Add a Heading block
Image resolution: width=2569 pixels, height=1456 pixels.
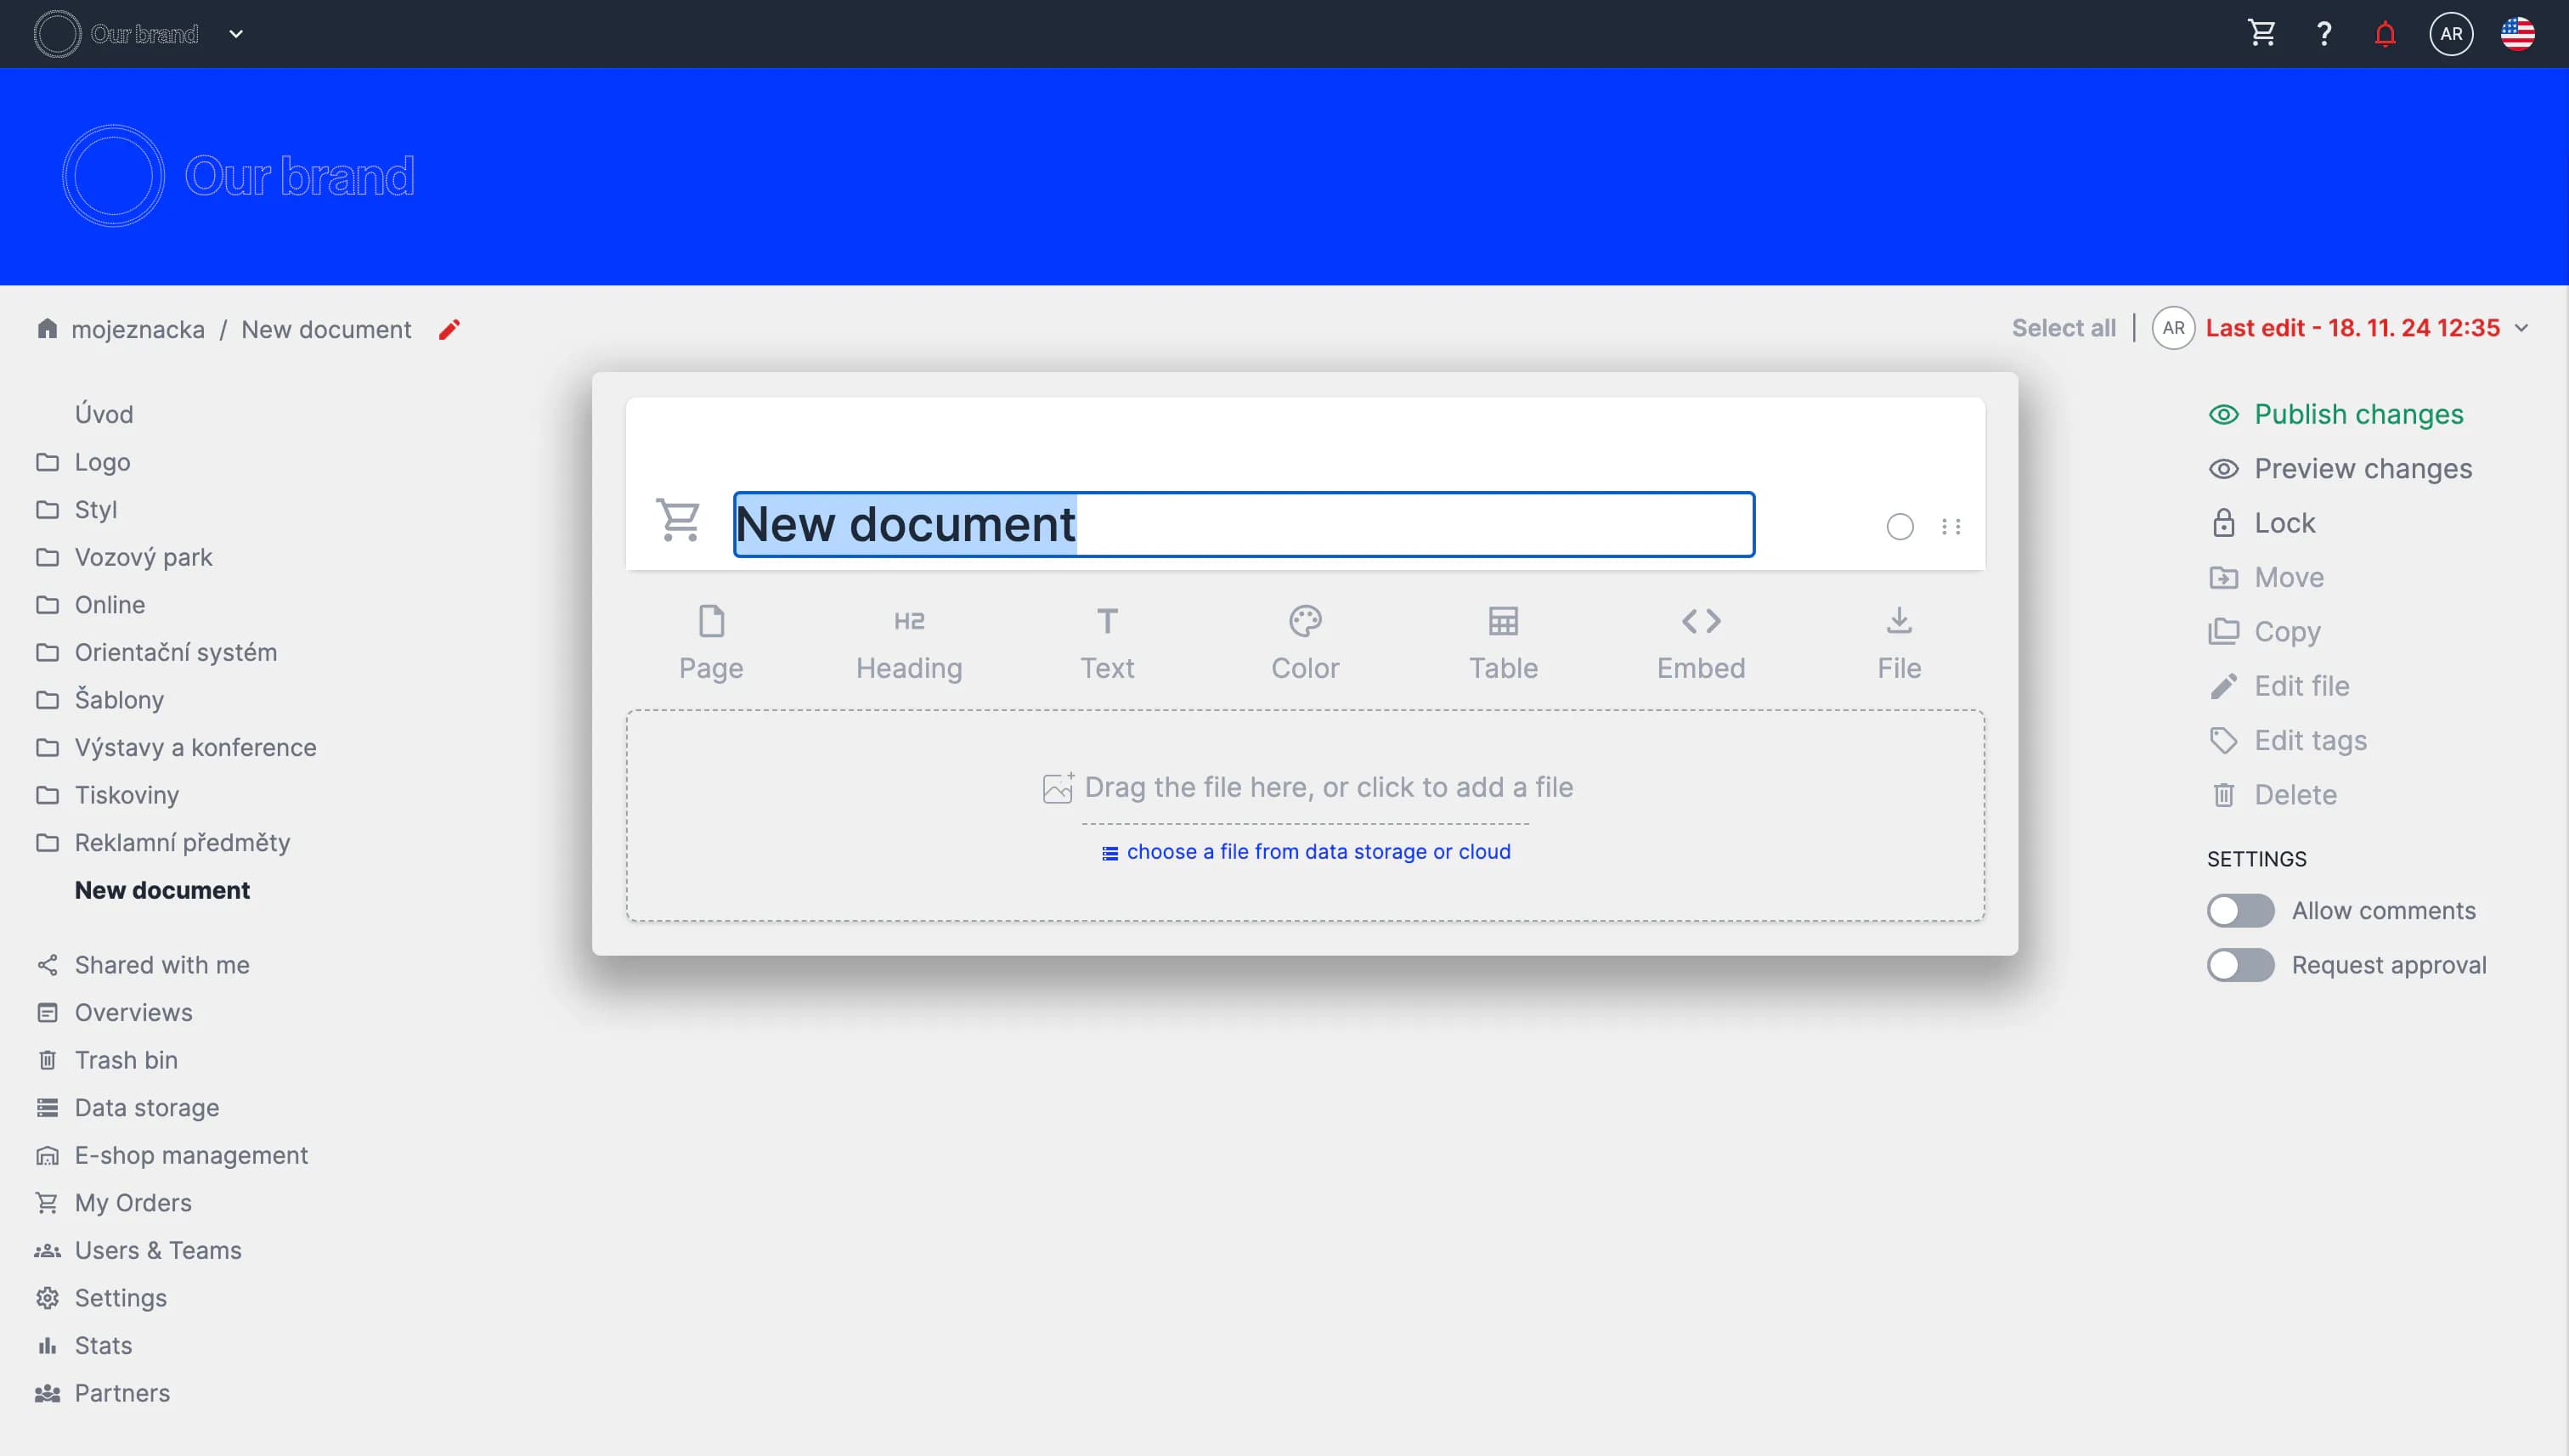coord(908,643)
